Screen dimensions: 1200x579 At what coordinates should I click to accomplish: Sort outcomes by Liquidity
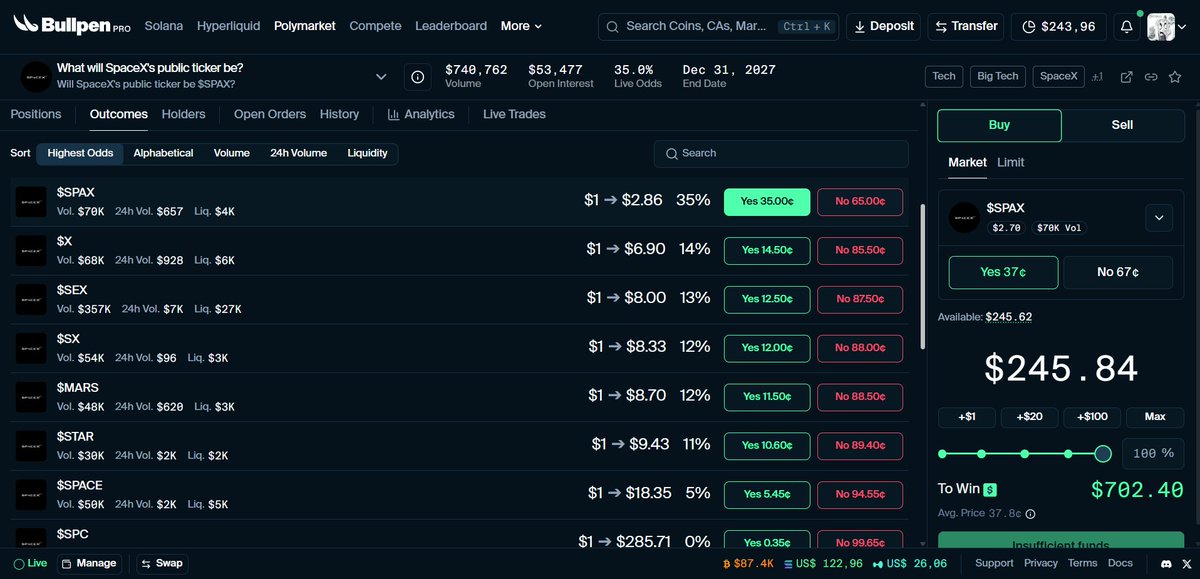[367, 153]
